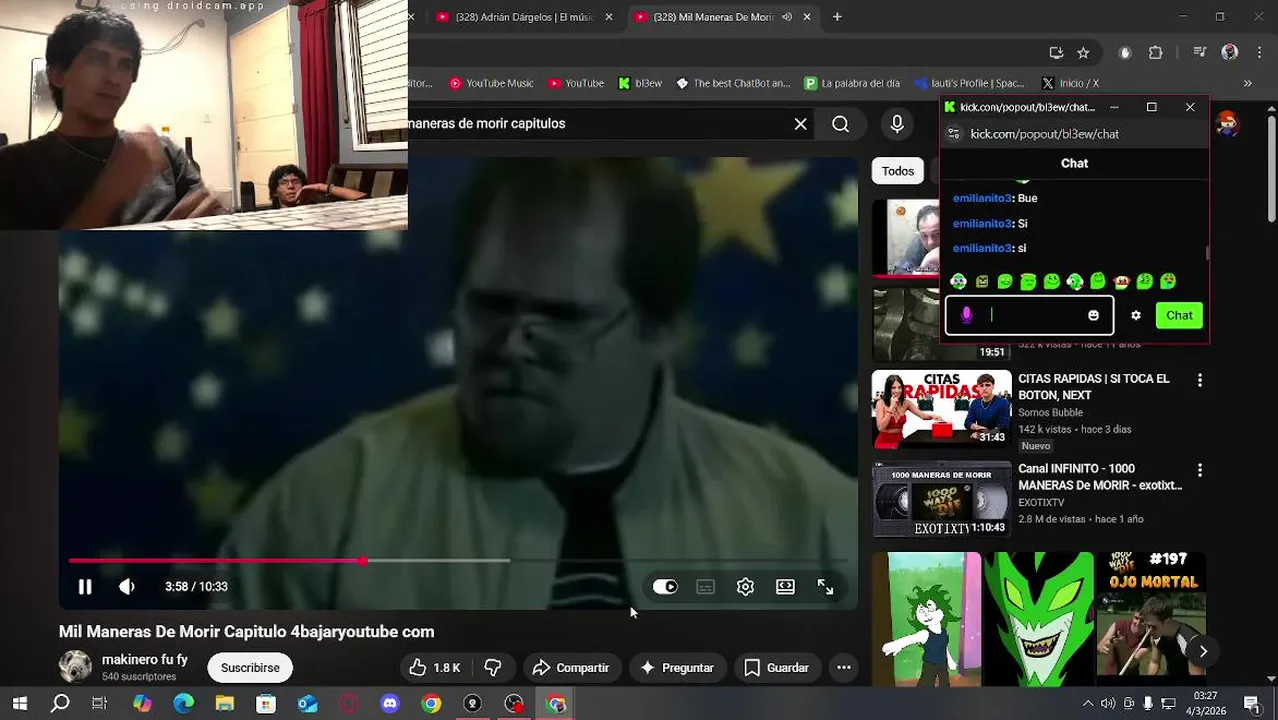This screenshot has width=1278, height=720.
Task: Open the Canal INFINITO 1000 MANERAS video title
Action: tap(1100, 477)
